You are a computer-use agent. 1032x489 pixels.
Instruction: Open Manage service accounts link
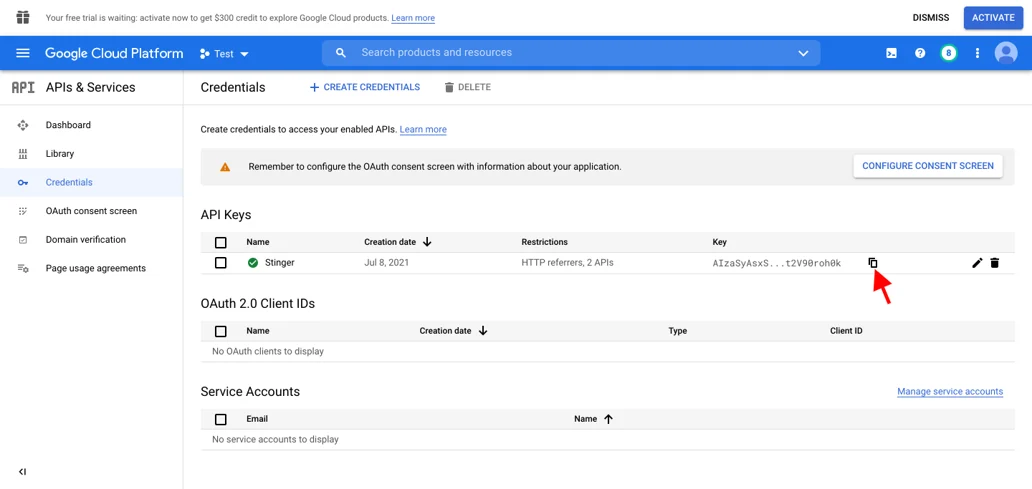950,392
